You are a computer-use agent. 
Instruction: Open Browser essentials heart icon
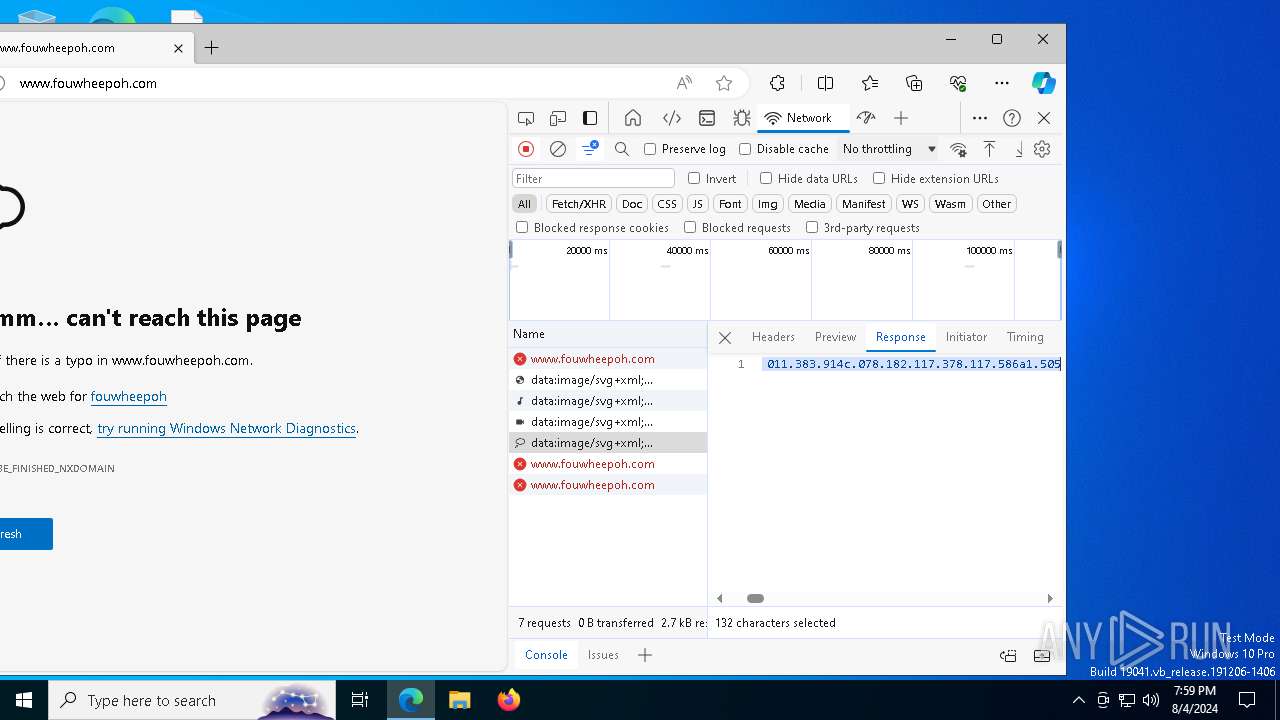958,83
